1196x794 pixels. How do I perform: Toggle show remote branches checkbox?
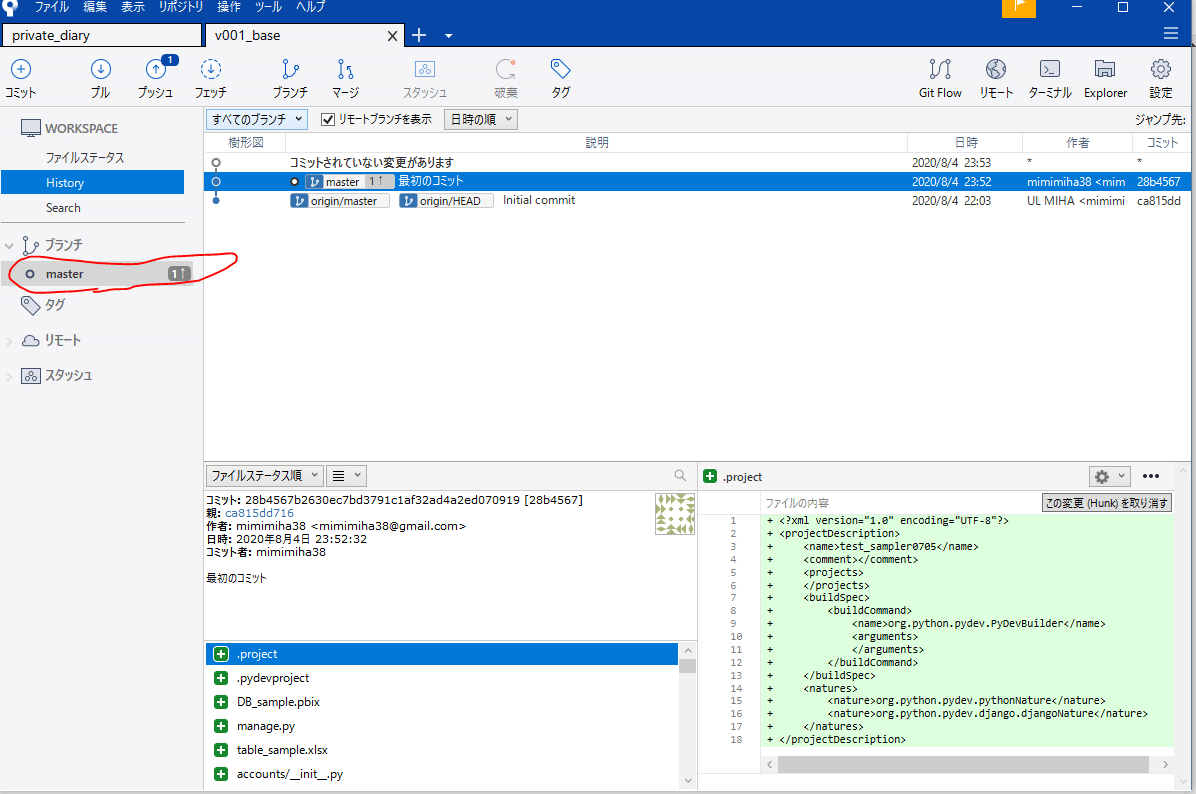(328, 119)
